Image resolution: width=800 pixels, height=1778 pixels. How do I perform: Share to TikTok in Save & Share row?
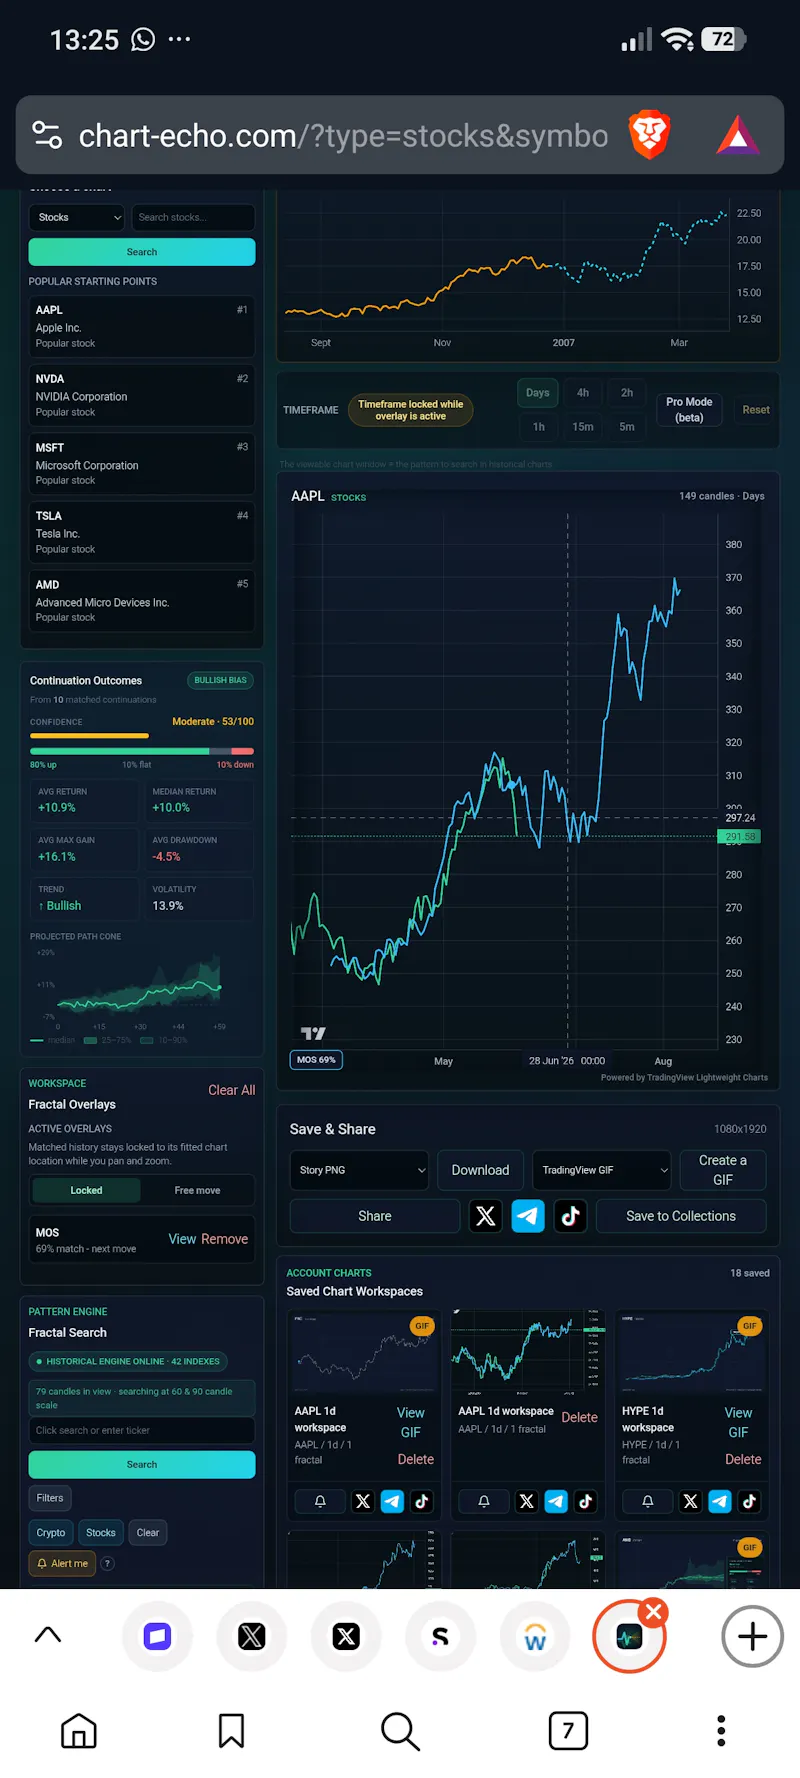point(570,1216)
